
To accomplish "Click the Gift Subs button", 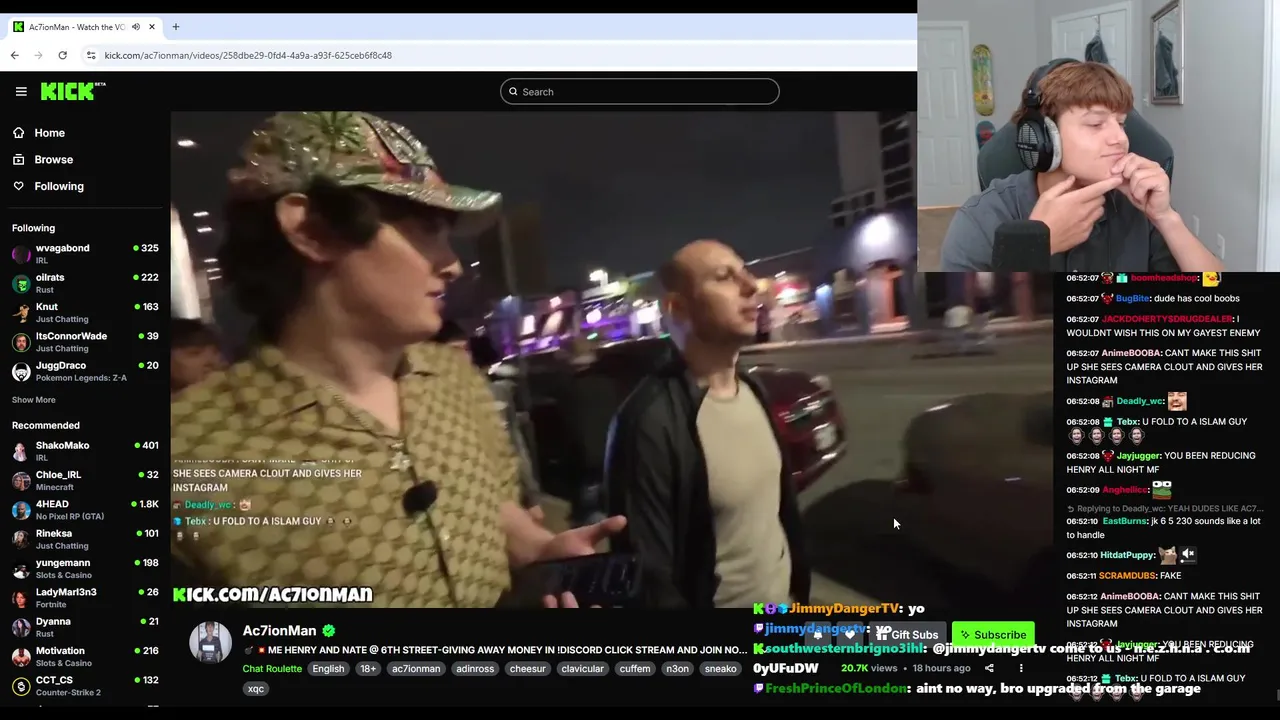I will tap(907, 635).
